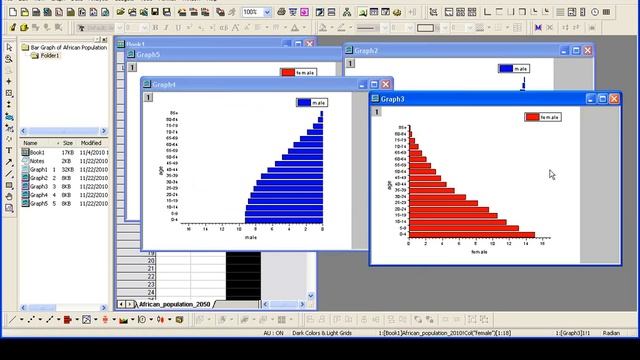Click the Print icon beside zoom box

click(x=281, y=12)
